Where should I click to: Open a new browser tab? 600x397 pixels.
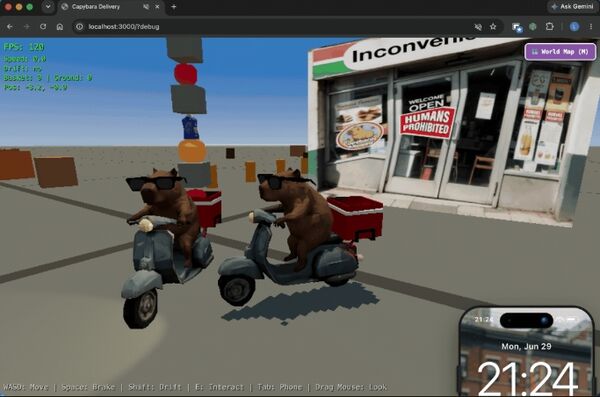(174, 7)
